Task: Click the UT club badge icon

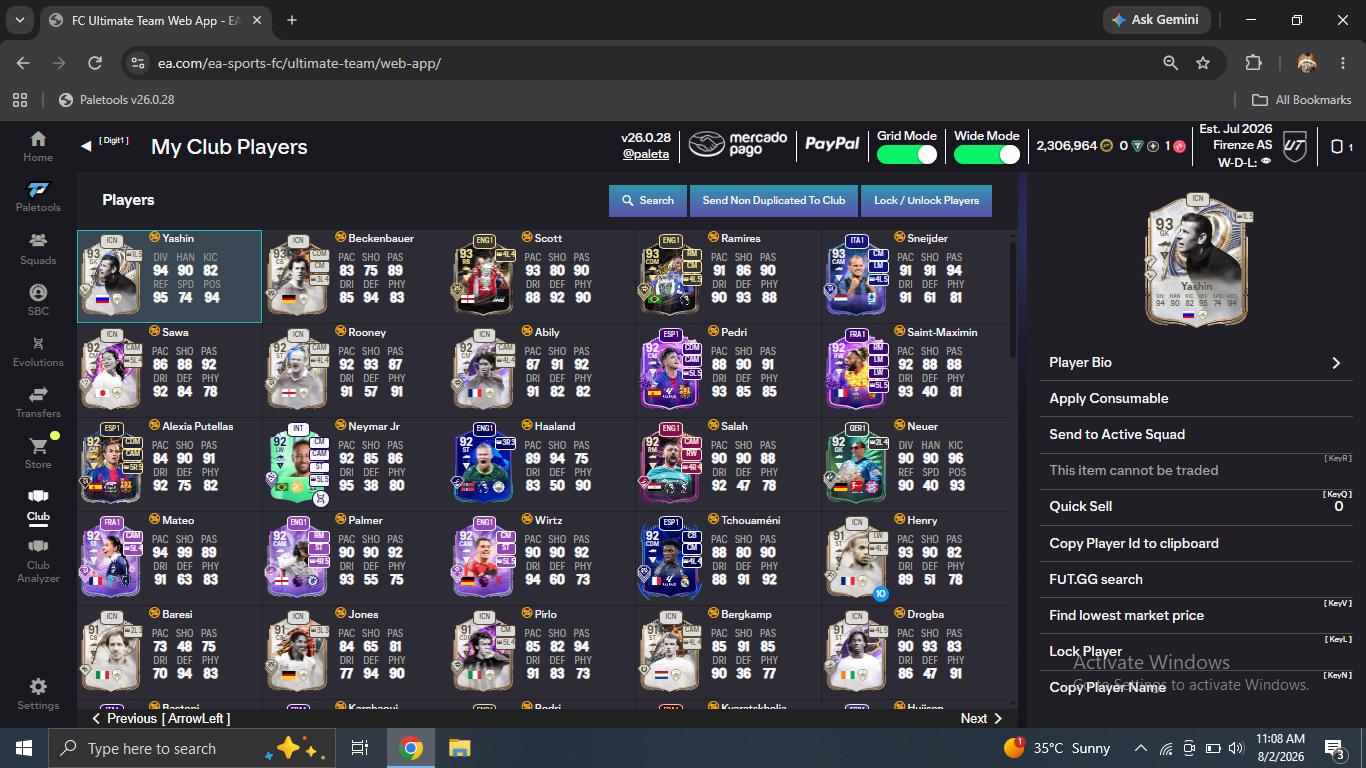Action: 1295,146
